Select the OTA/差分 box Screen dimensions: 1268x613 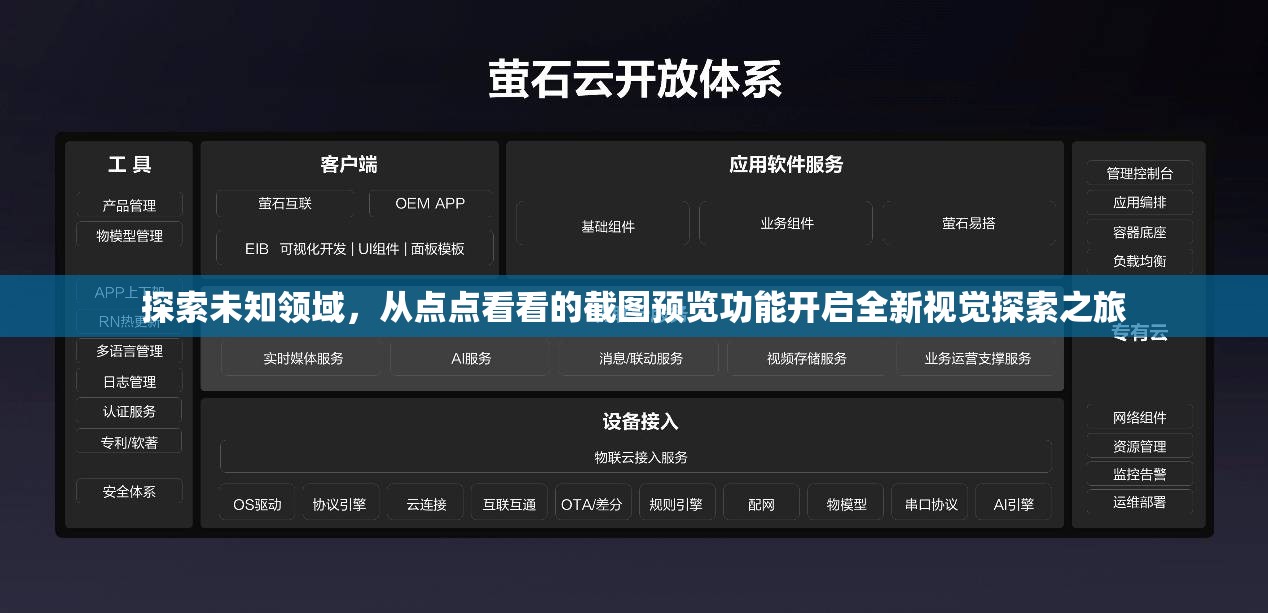tap(592, 504)
